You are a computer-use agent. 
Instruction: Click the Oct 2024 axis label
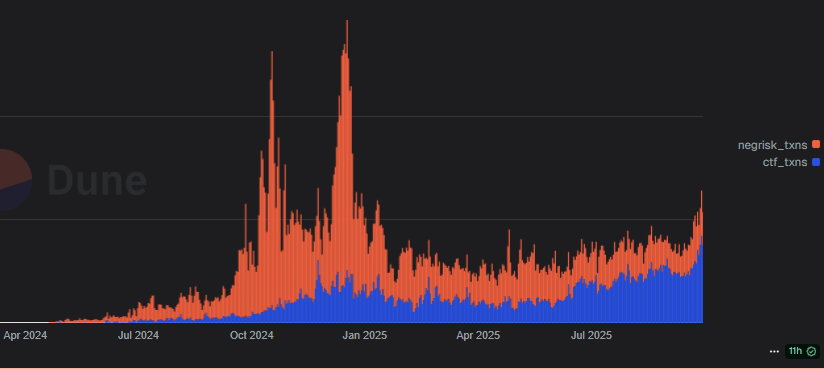[252, 335]
